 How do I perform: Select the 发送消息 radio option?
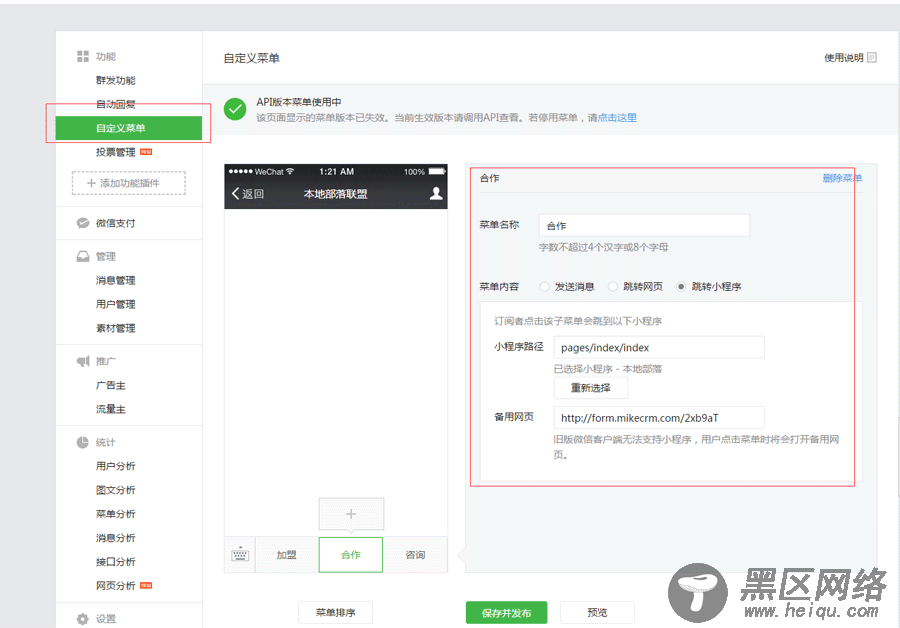pos(545,286)
